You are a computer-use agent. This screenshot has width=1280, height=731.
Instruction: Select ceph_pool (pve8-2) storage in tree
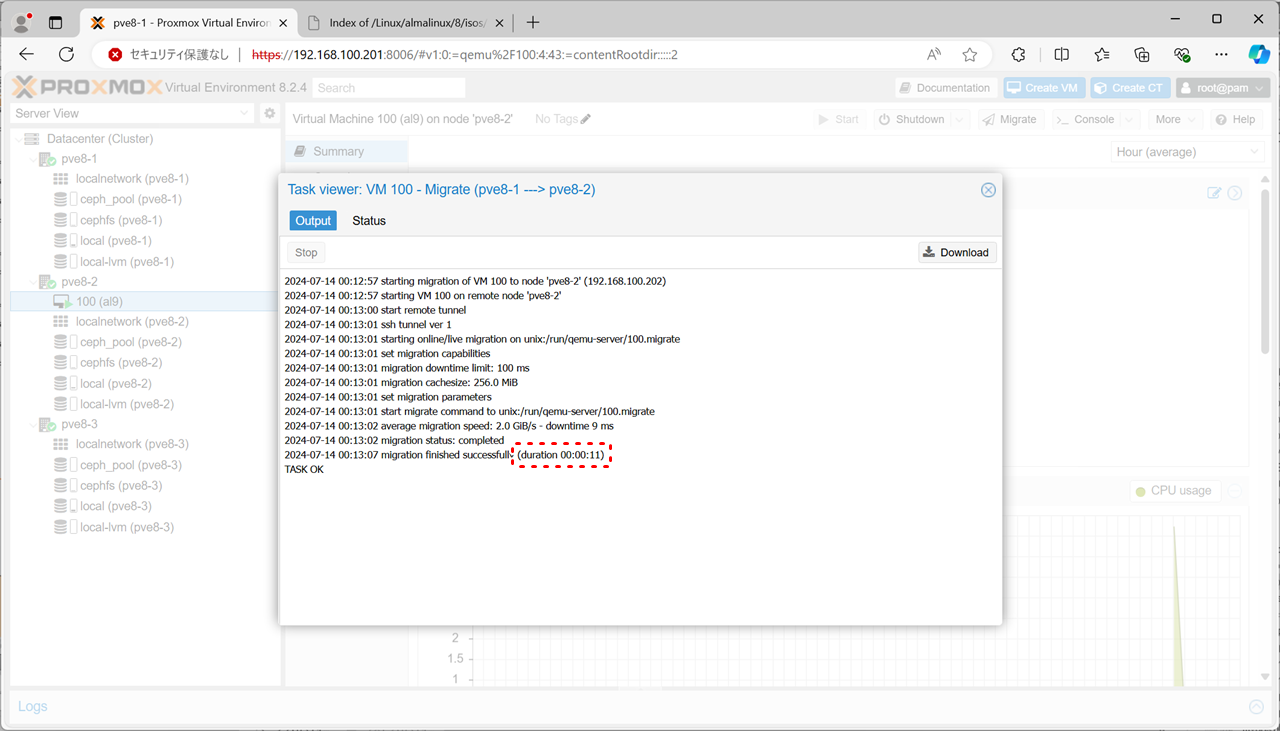click(x=130, y=342)
